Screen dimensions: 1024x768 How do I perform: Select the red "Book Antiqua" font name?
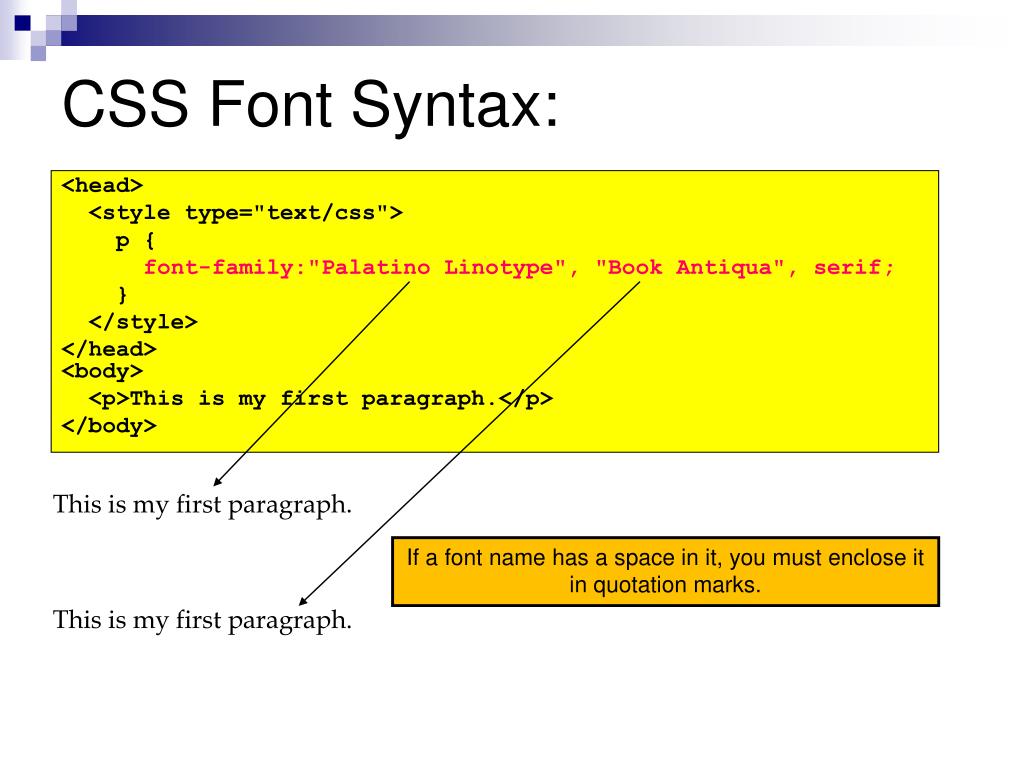coord(690,268)
